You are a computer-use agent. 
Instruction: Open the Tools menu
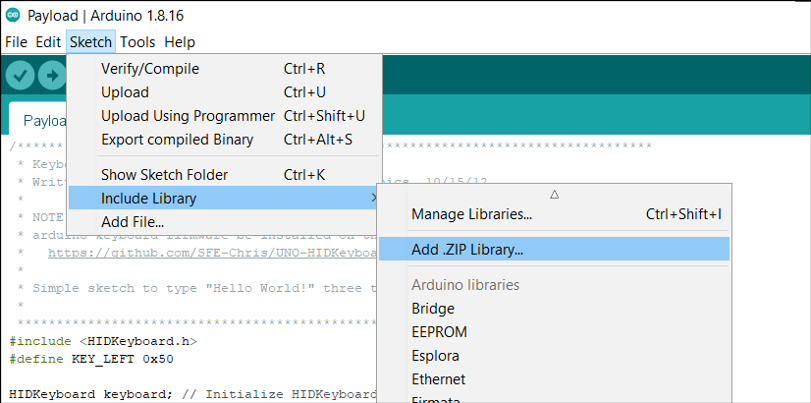138,42
